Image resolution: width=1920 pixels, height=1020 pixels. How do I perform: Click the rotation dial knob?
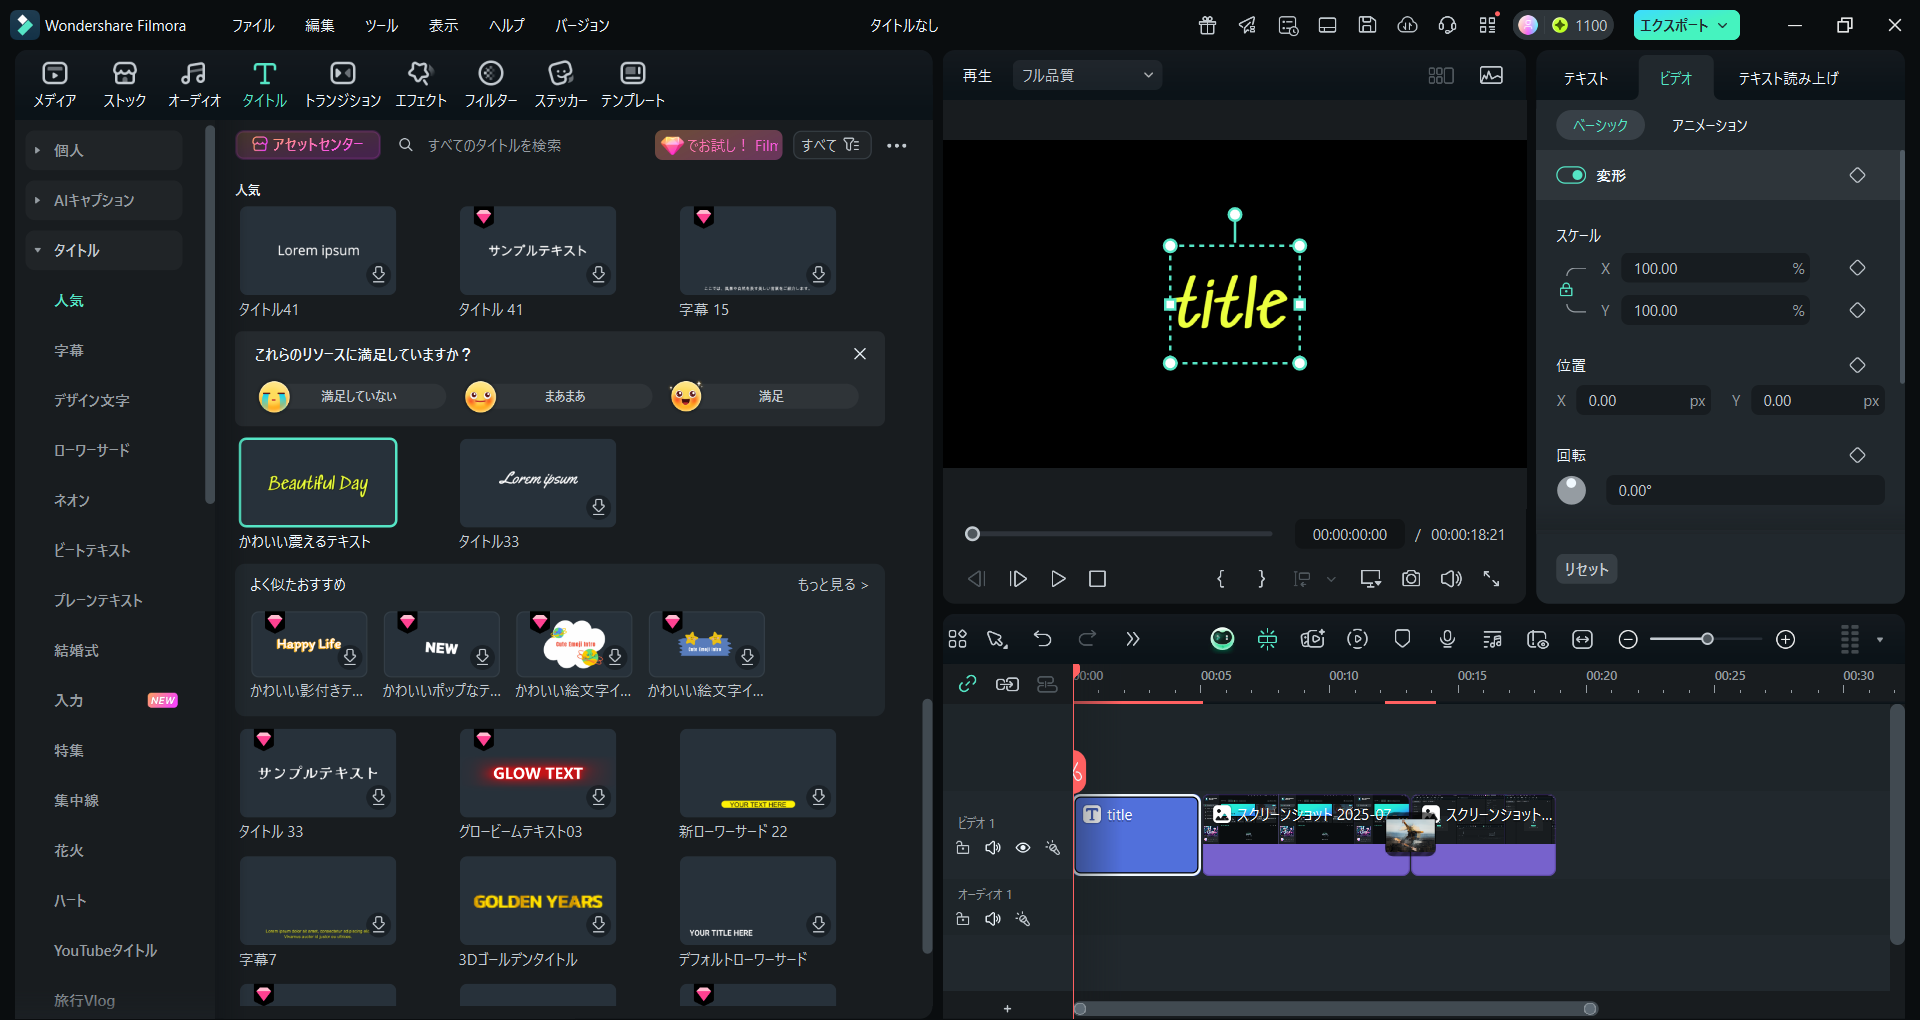coord(1571,490)
